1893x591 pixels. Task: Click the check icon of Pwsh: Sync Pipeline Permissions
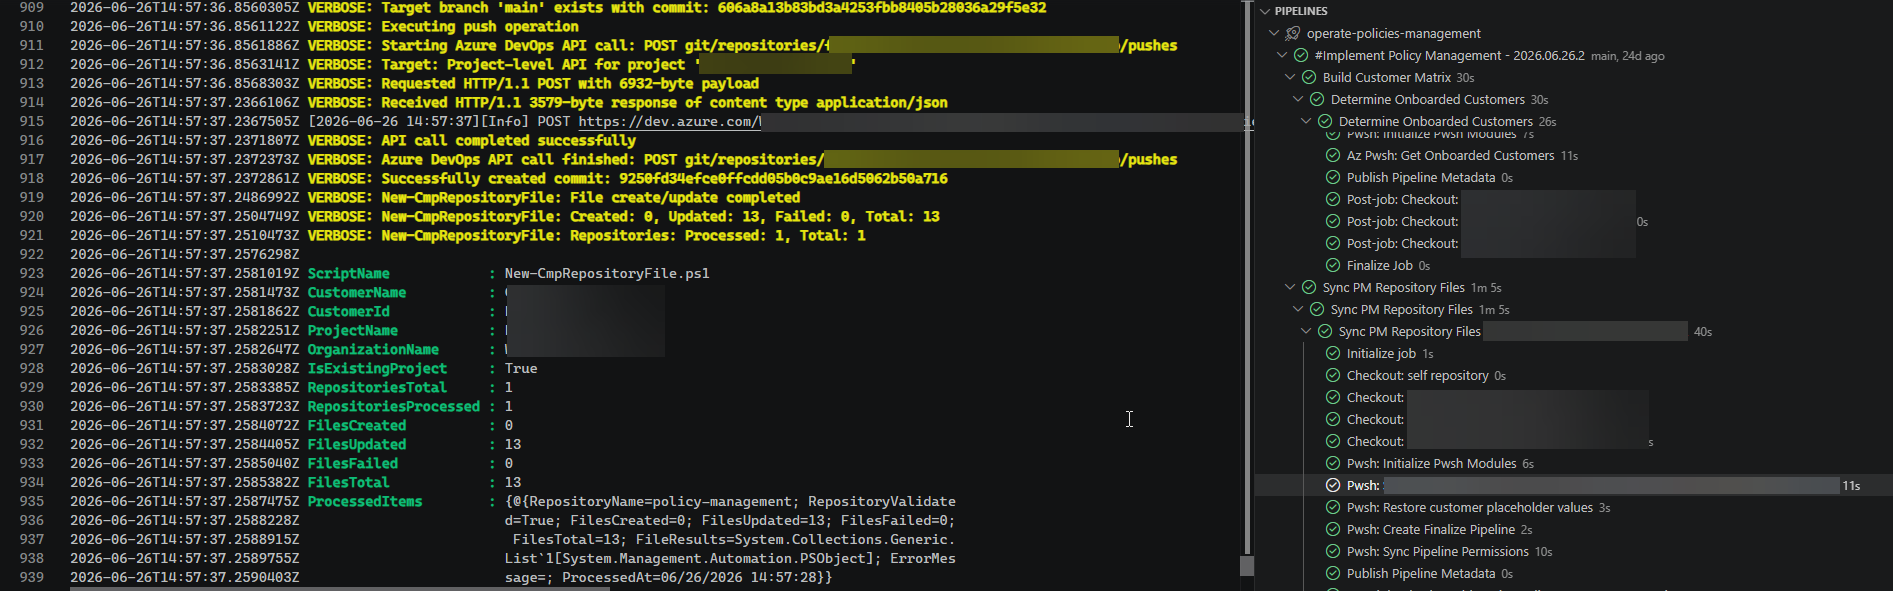point(1333,551)
